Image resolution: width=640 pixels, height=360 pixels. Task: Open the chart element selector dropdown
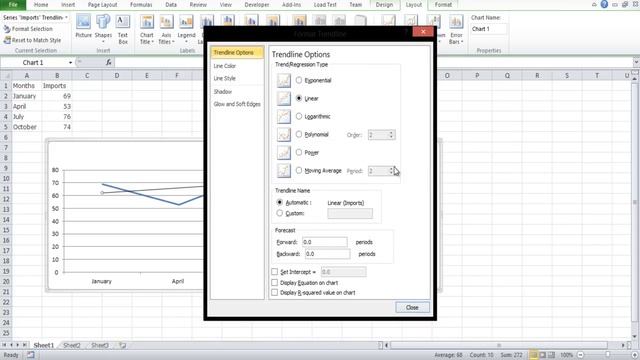pyautogui.click(x=66, y=18)
